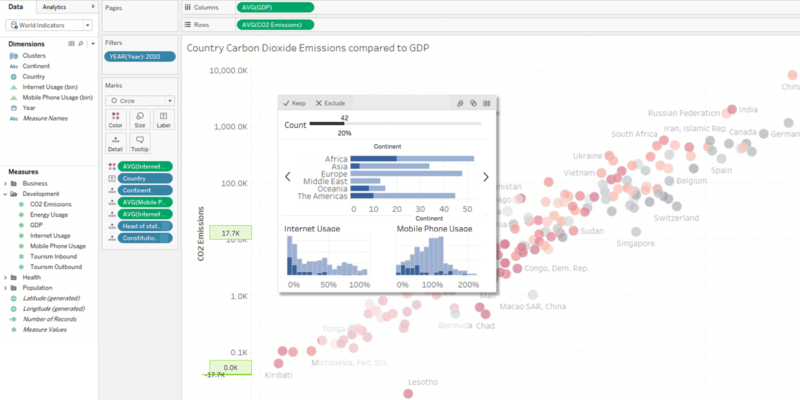Expand the Health measures folder

[6, 278]
